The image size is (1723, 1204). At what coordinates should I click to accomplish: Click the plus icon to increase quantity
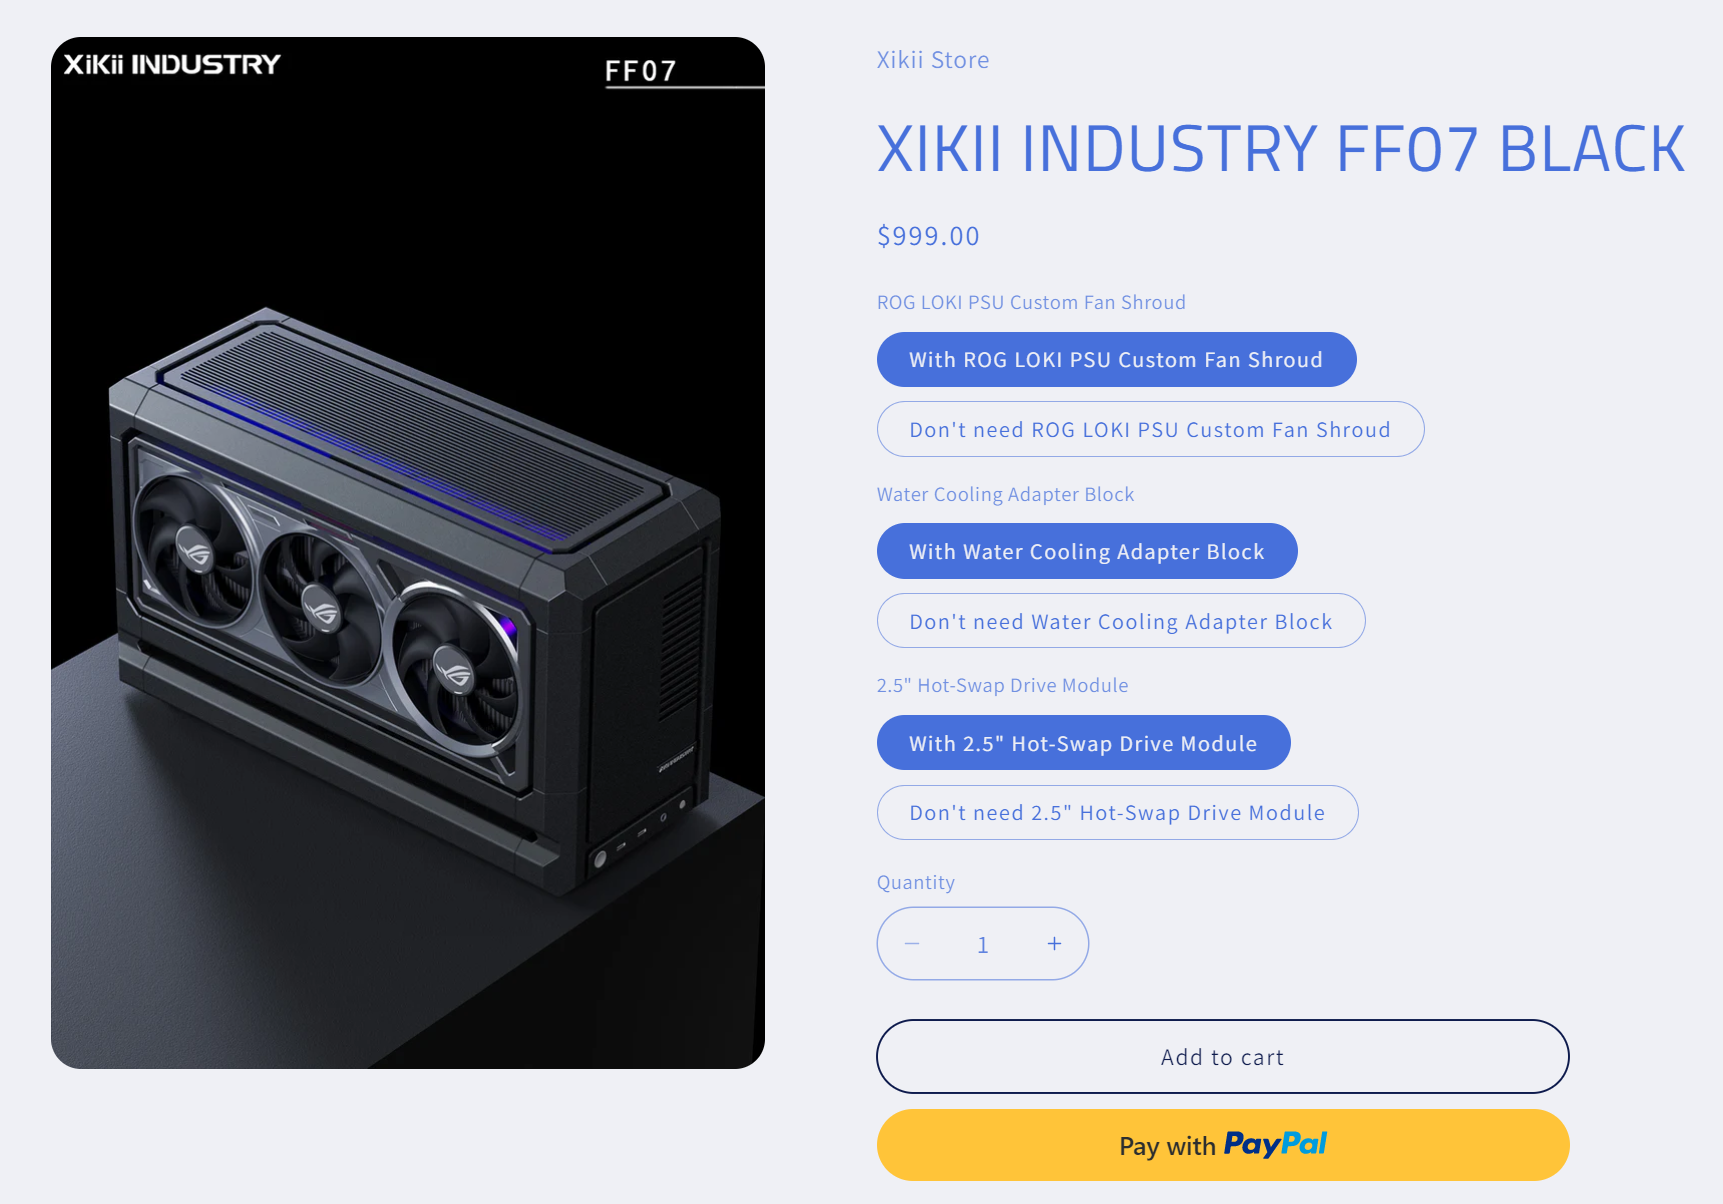point(1054,944)
